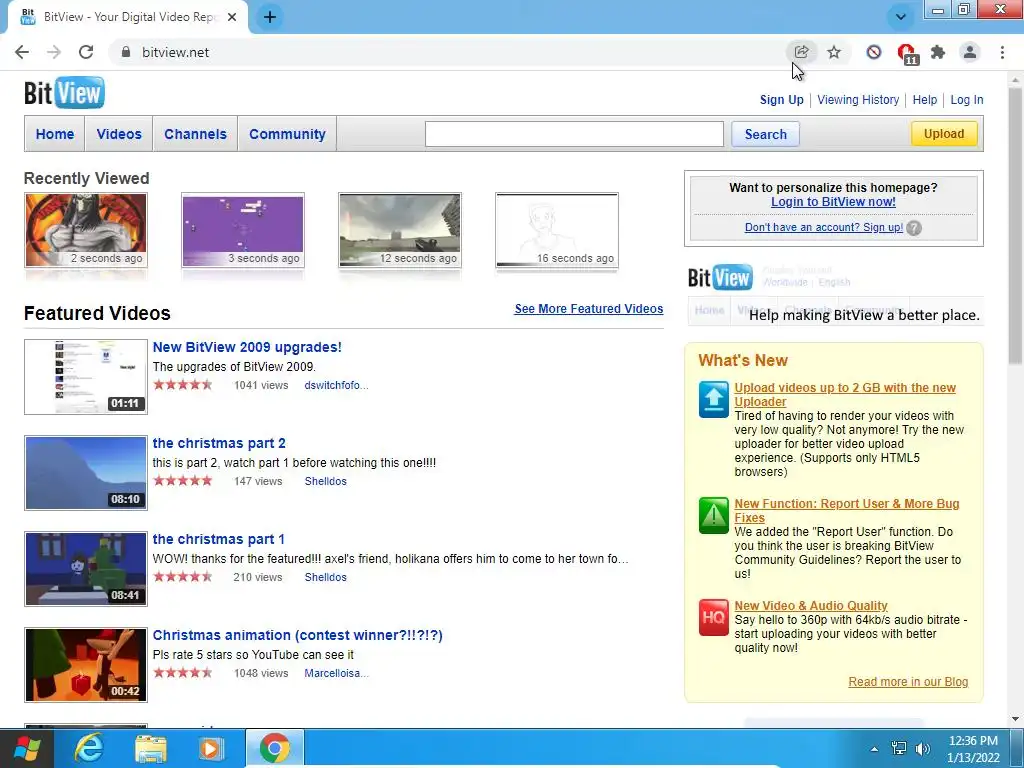
Task: Click Don't have an account? Sign up!
Action: (x=824, y=227)
